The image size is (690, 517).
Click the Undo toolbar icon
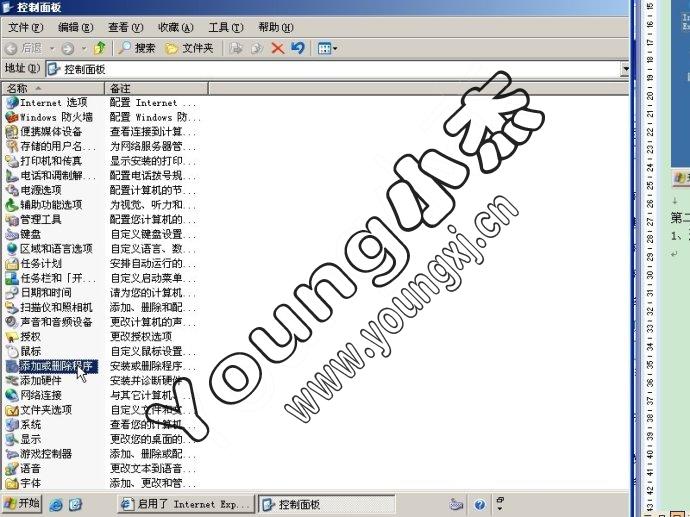(x=297, y=48)
